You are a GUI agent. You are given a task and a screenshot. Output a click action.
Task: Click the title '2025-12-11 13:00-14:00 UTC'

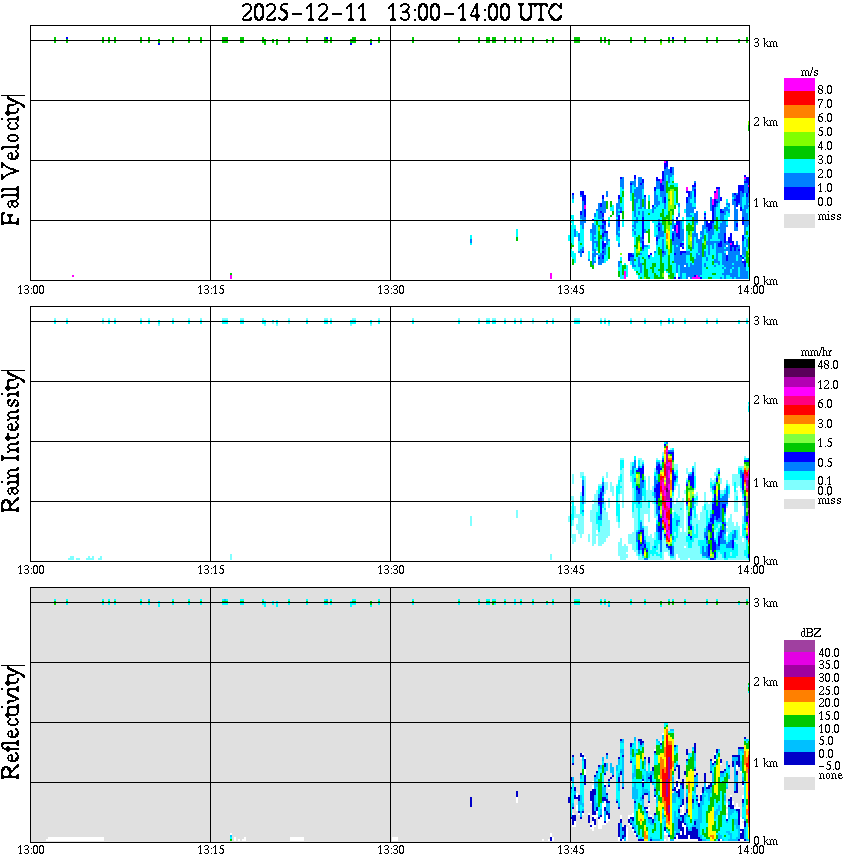click(401, 12)
